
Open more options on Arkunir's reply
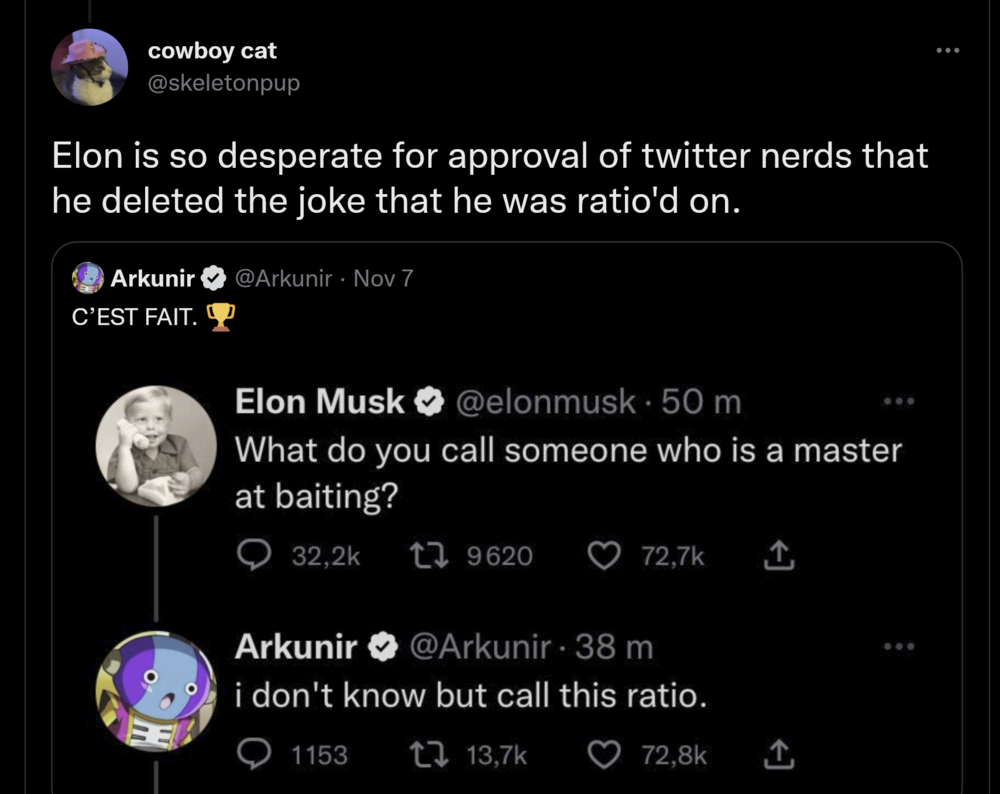(x=900, y=647)
